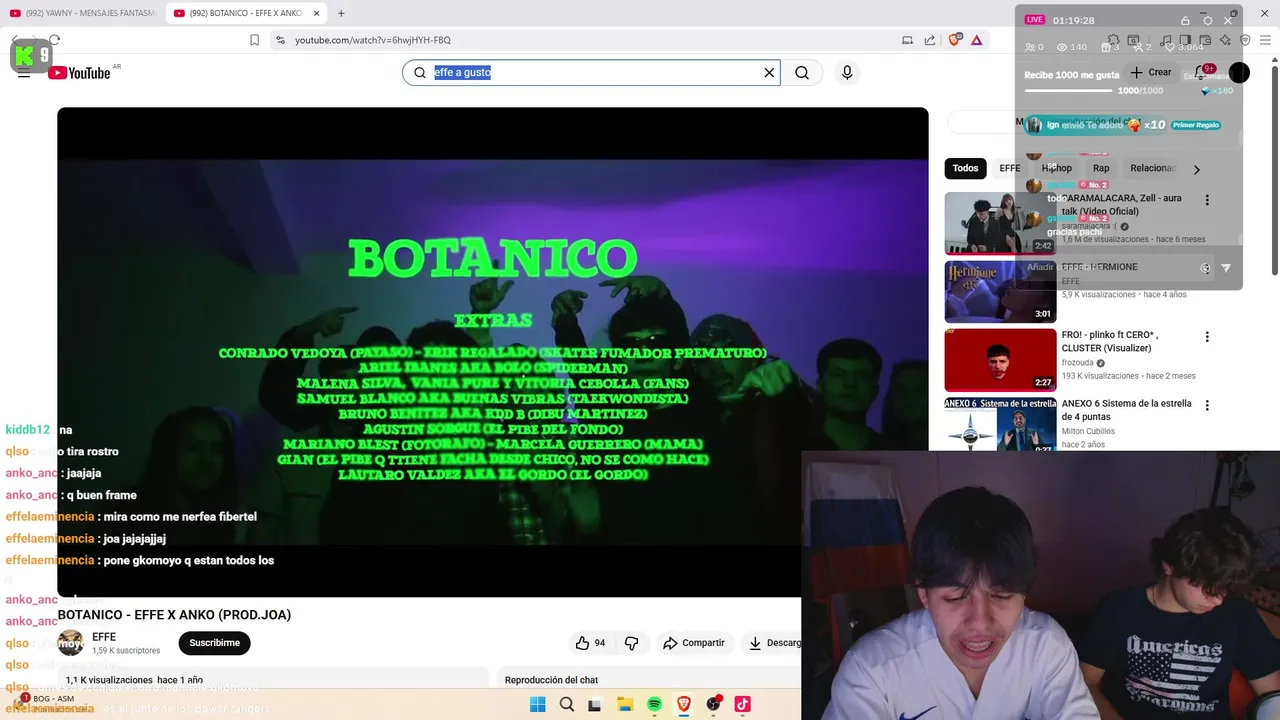Start voice search with the microphone

tap(847, 72)
